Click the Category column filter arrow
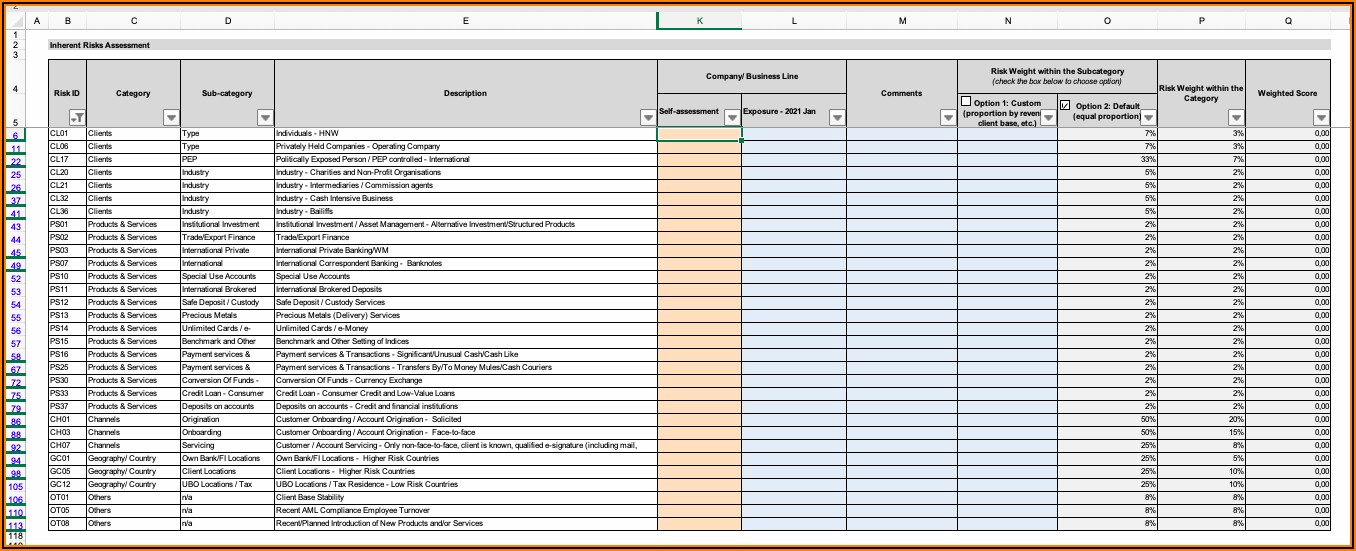The image size is (1356, 551). 171,118
